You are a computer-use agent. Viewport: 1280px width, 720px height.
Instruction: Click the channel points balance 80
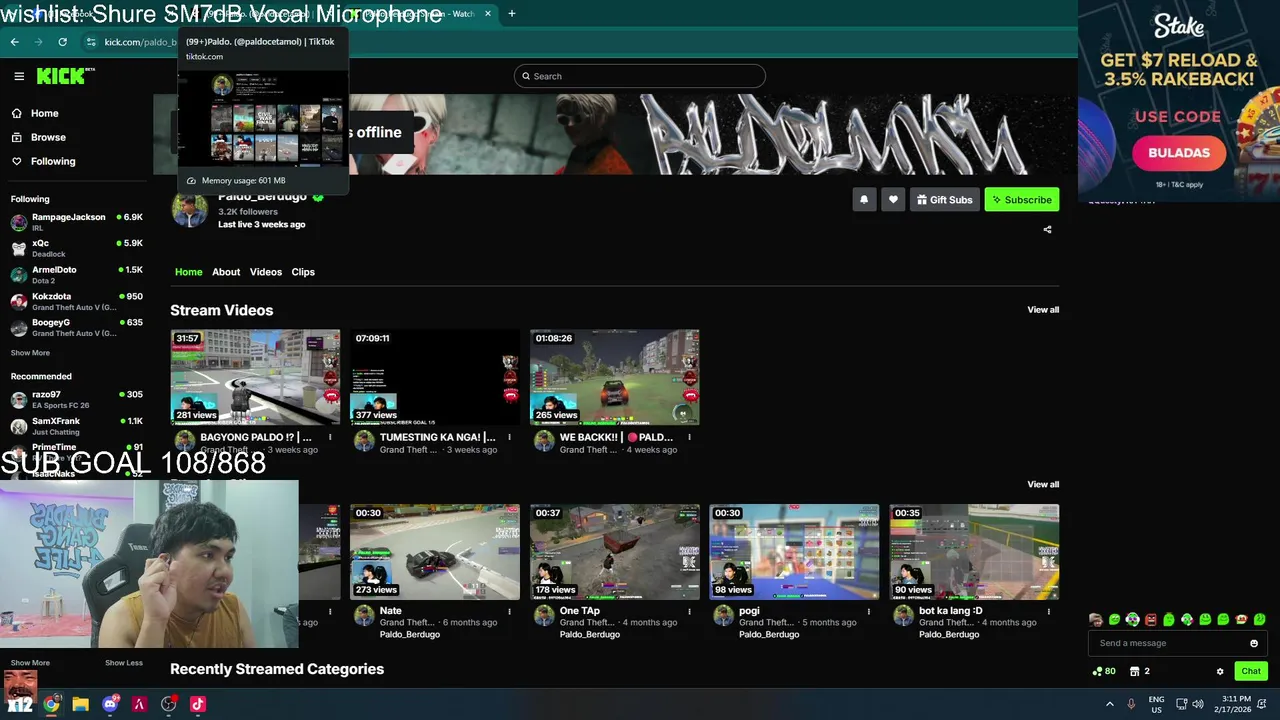click(x=1104, y=672)
